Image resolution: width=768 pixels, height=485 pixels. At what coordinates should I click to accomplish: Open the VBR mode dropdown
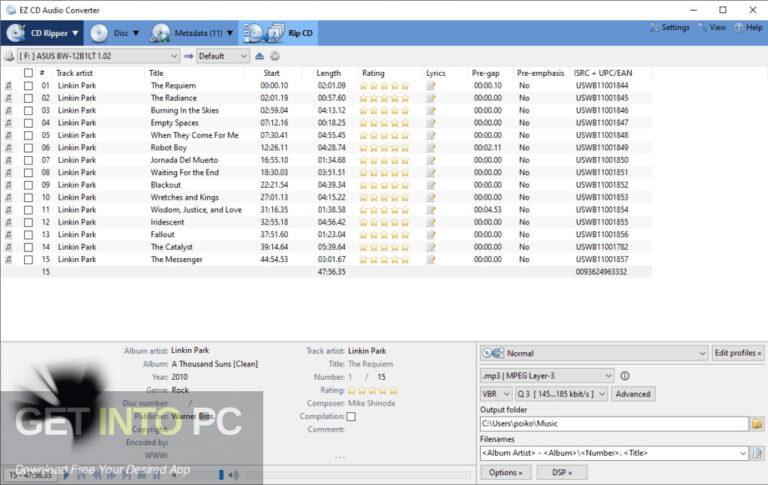pos(496,394)
